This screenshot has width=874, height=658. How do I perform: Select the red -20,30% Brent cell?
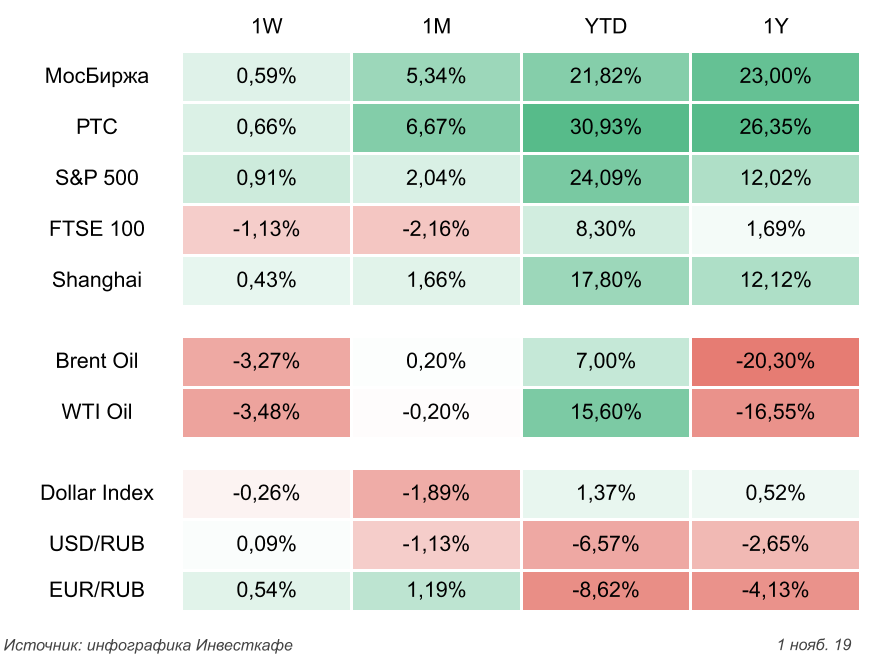(775, 361)
